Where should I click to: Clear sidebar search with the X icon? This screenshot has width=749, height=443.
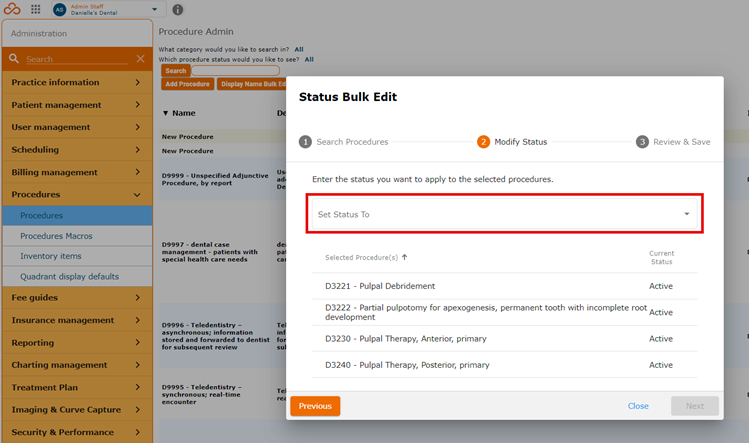click(x=140, y=58)
